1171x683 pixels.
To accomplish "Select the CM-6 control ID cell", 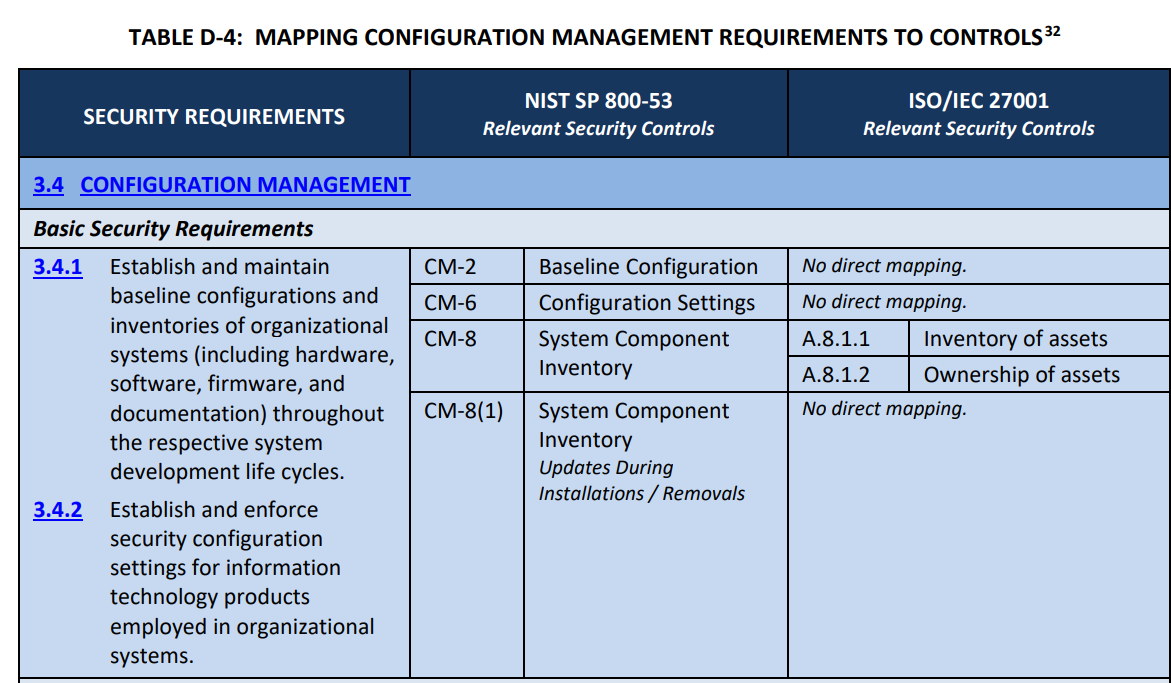I will click(x=450, y=303).
